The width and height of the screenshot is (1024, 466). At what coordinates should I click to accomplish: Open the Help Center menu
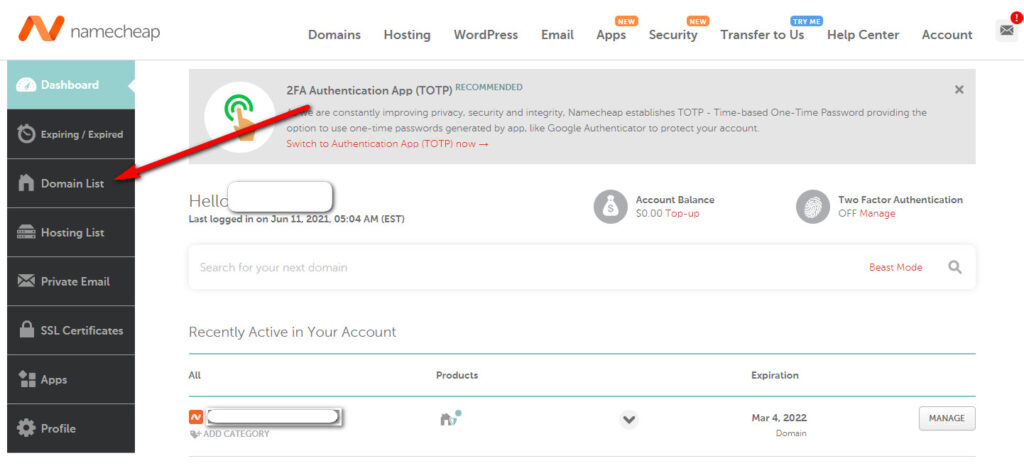(x=863, y=35)
